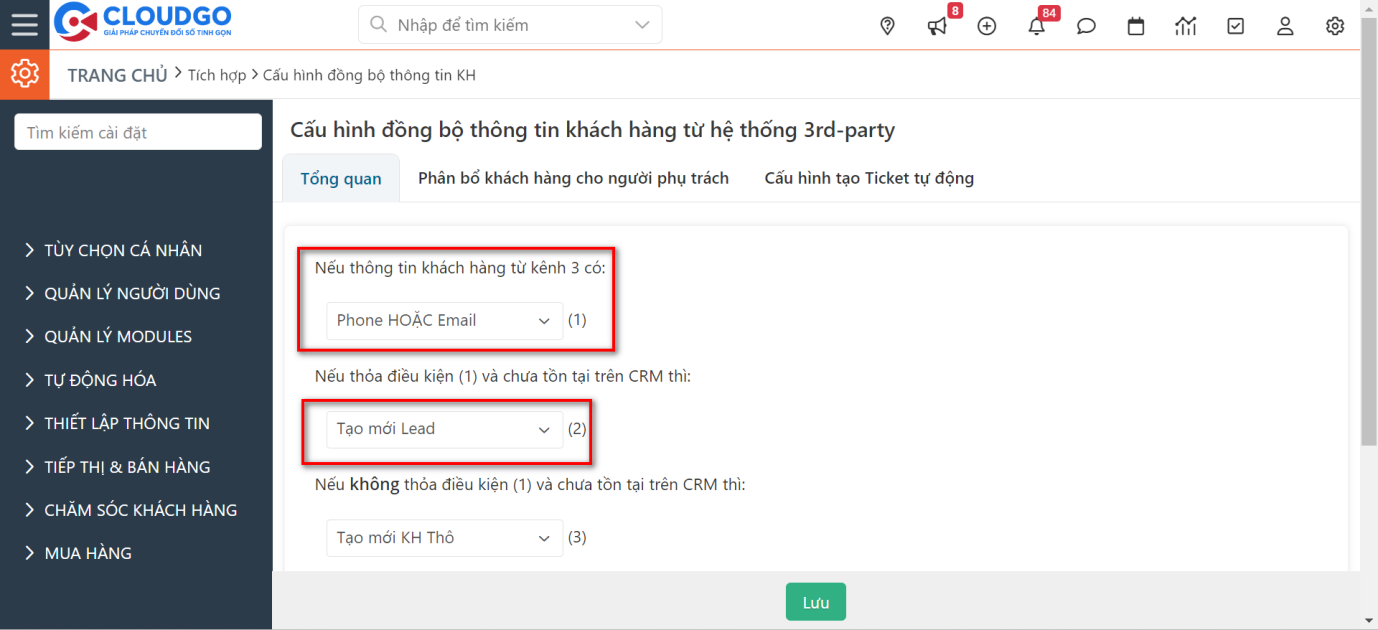
Task: Focus the Tìm kiếm cài đặt field
Action: 138,132
